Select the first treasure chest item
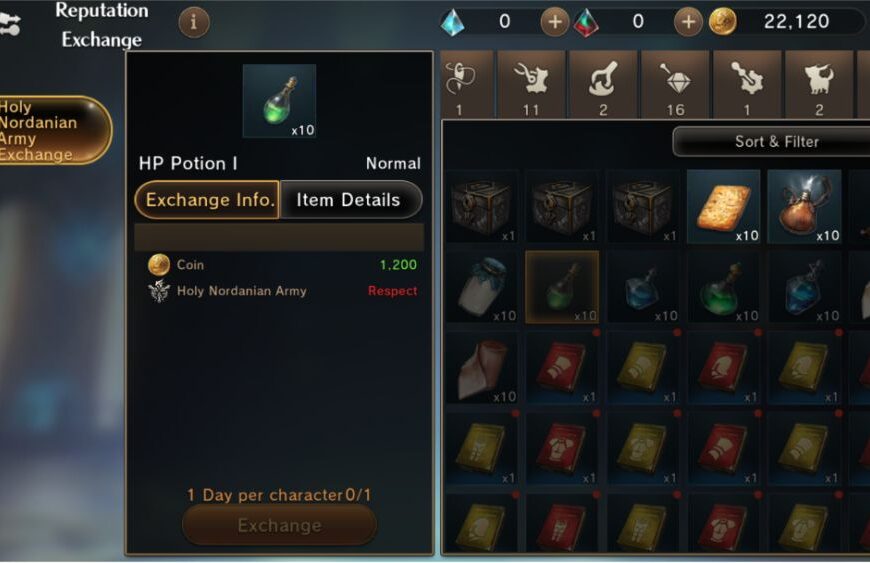870x563 pixels. (x=482, y=207)
